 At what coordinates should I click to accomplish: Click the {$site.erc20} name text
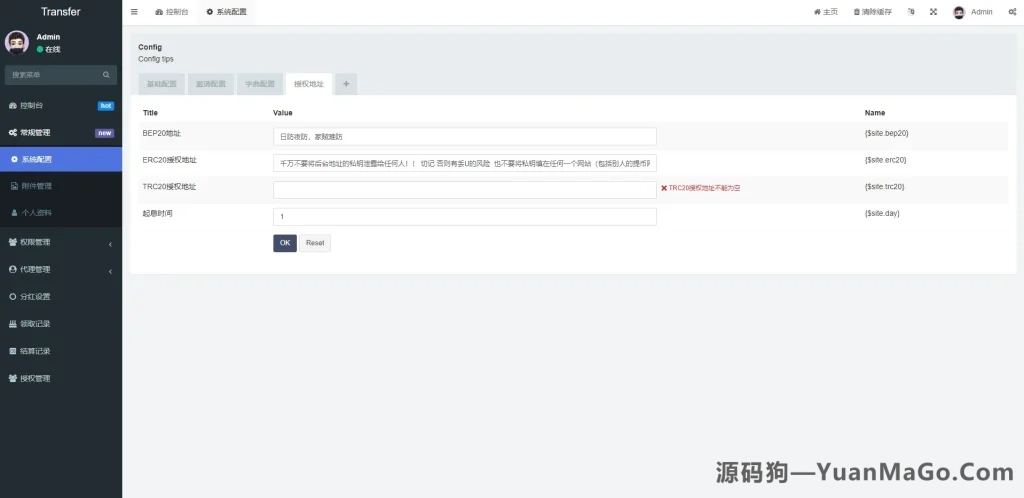pos(886,160)
